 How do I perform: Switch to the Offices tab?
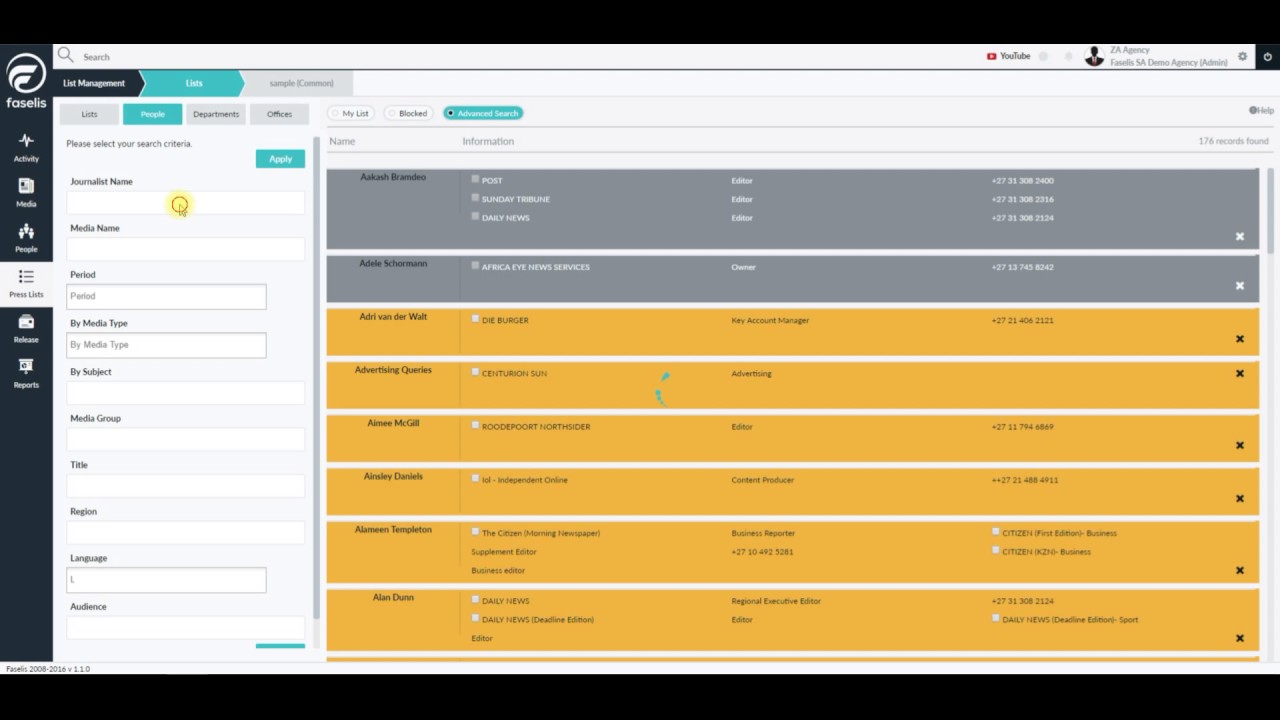[279, 114]
